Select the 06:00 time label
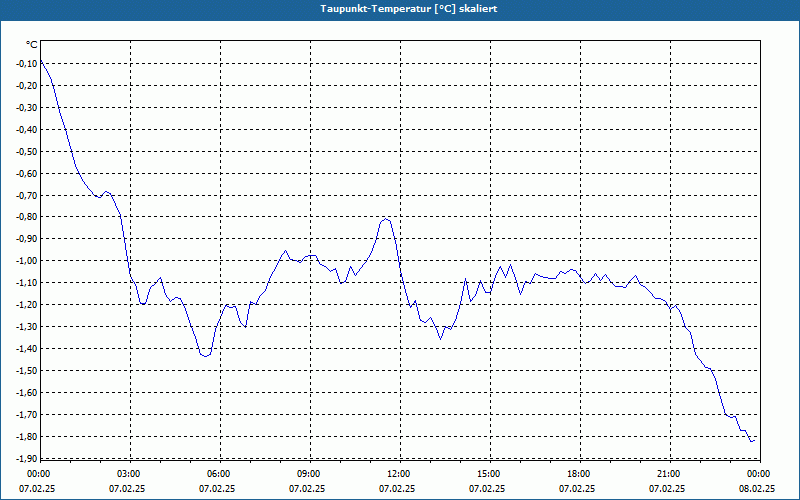The image size is (800, 500). pyautogui.click(x=218, y=474)
